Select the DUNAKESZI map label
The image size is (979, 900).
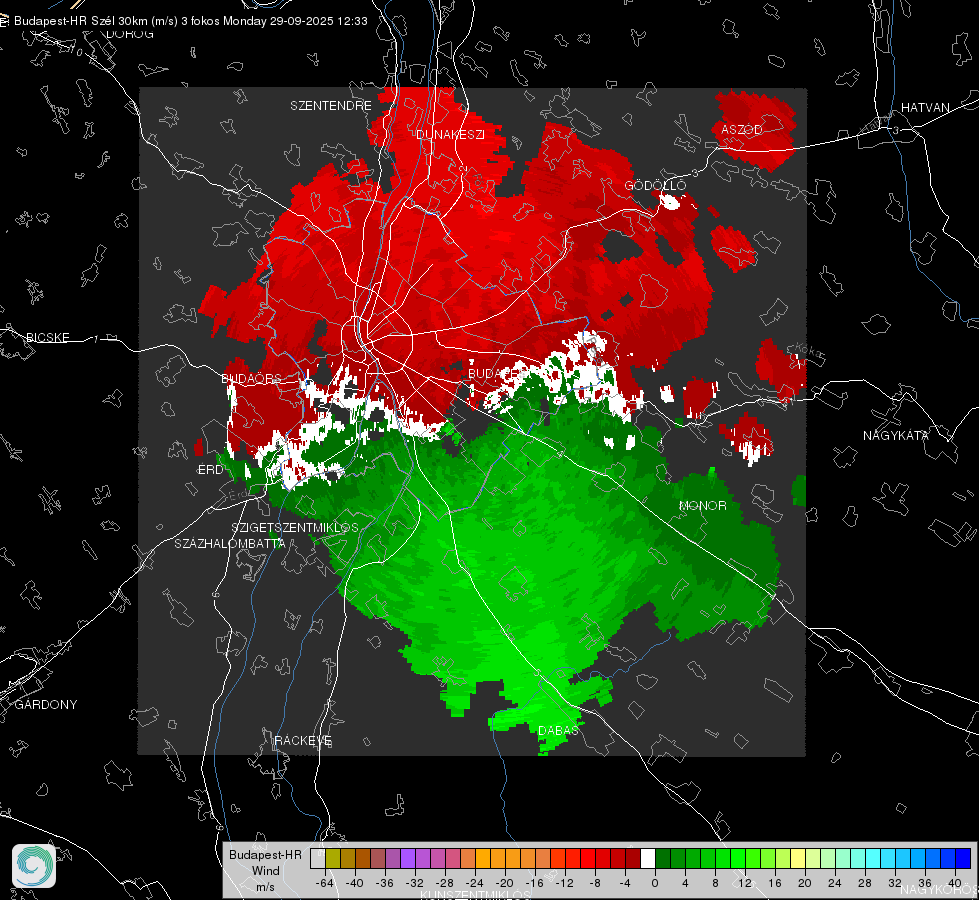pyautogui.click(x=450, y=134)
